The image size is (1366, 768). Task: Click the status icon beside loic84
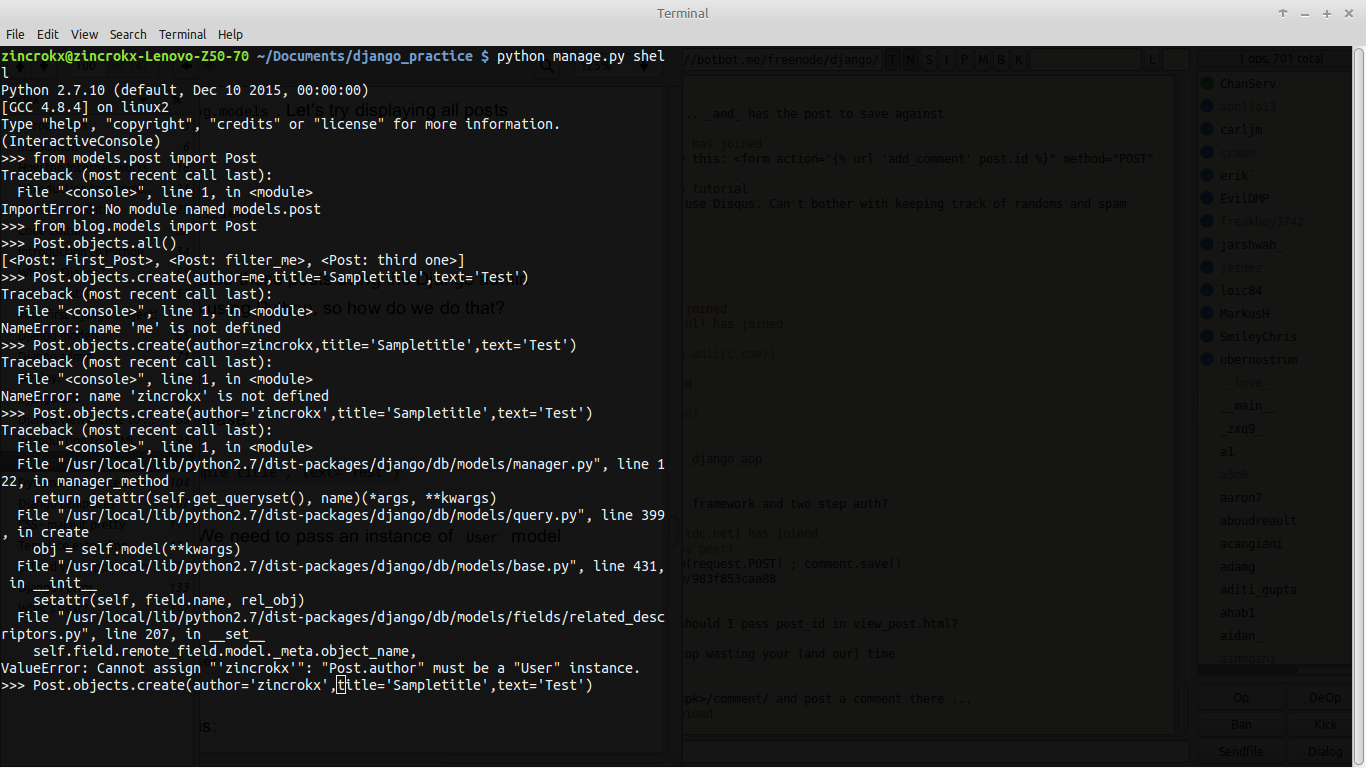1207,290
